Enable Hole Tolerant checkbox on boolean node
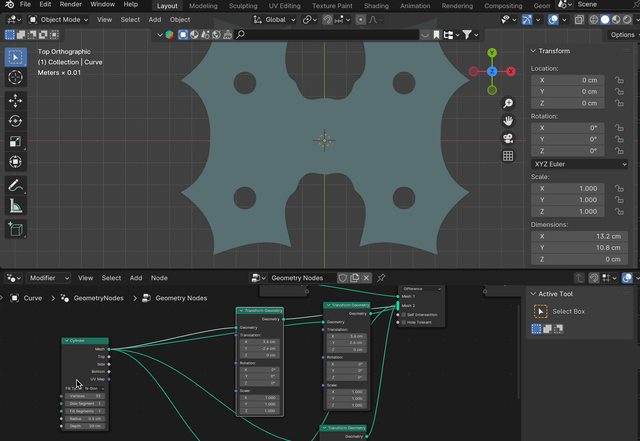 click(404, 322)
